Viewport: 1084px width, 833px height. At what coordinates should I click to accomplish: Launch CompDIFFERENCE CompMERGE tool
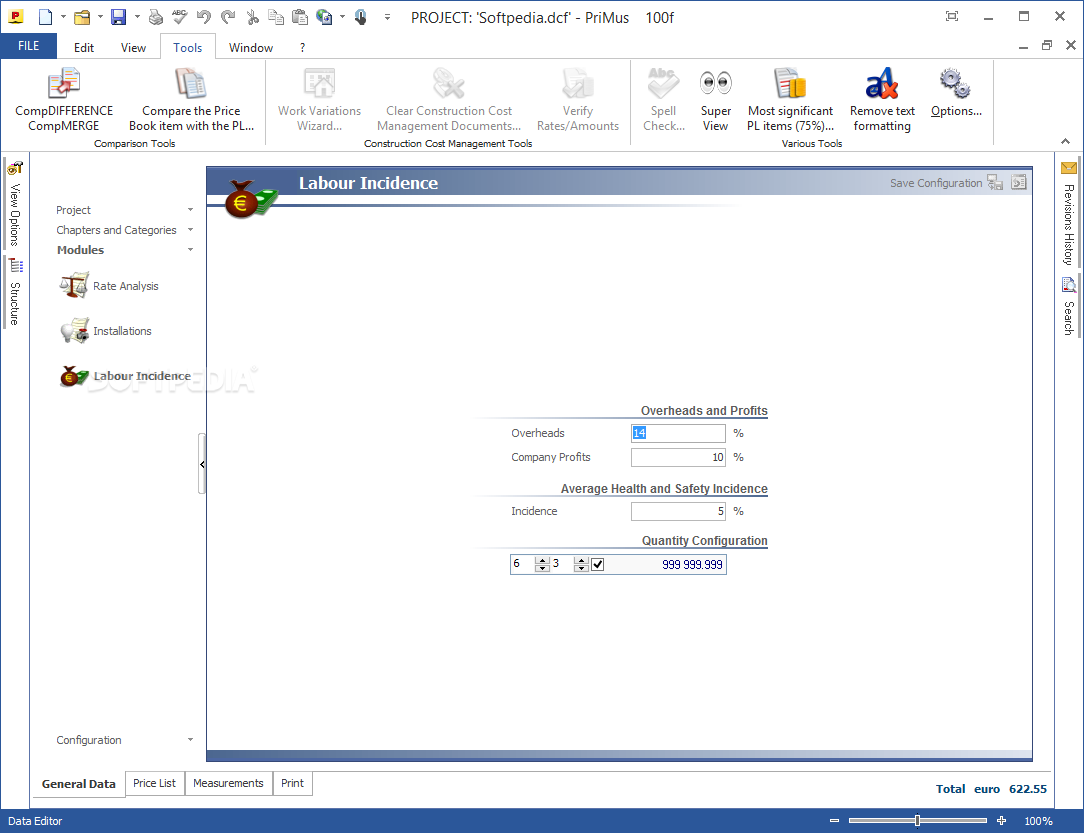tap(64, 100)
